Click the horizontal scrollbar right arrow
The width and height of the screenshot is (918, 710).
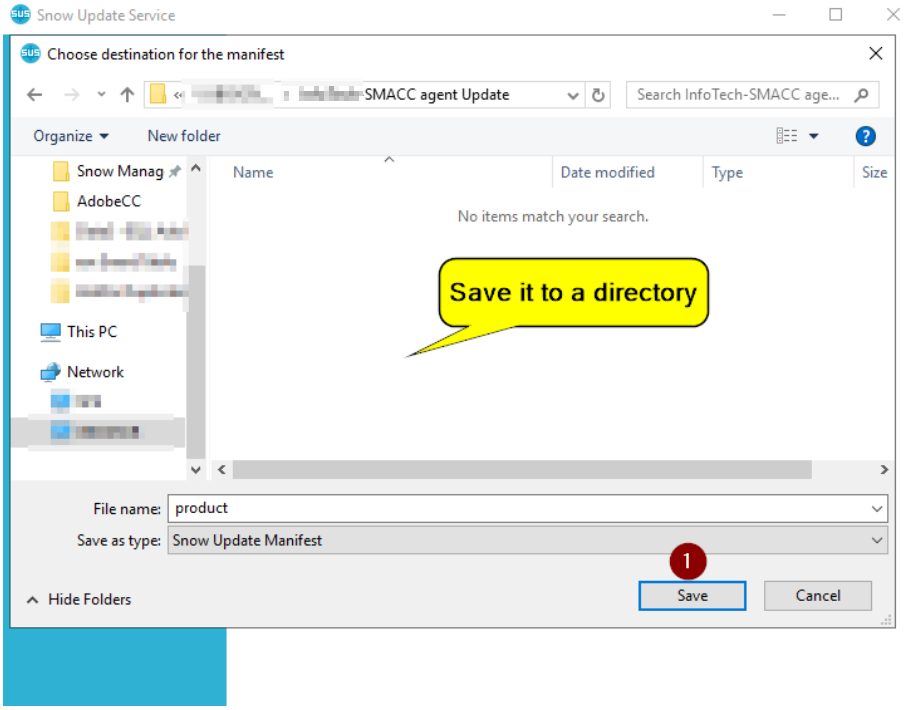[884, 470]
